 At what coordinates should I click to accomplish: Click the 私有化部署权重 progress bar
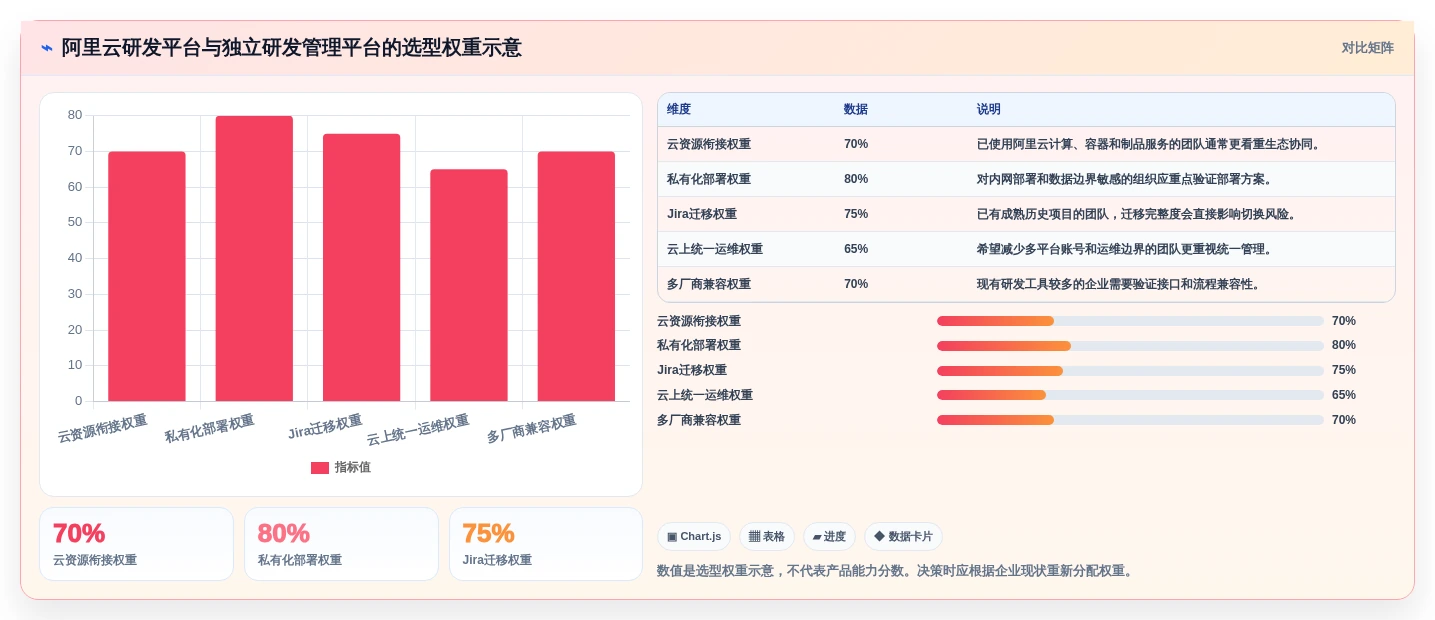[1130, 346]
